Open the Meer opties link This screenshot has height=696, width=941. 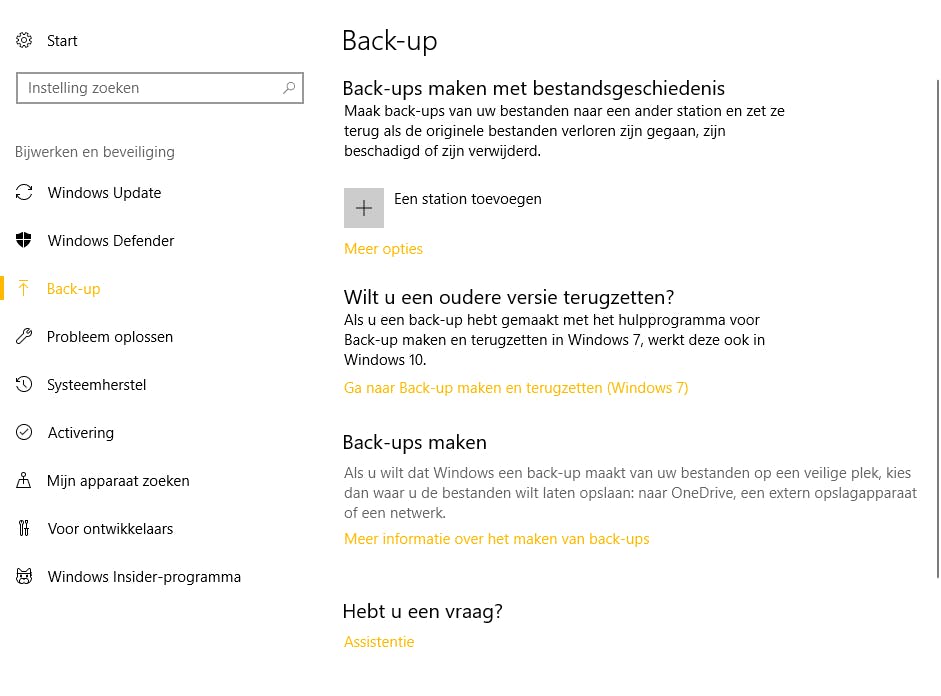[x=383, y=249]
